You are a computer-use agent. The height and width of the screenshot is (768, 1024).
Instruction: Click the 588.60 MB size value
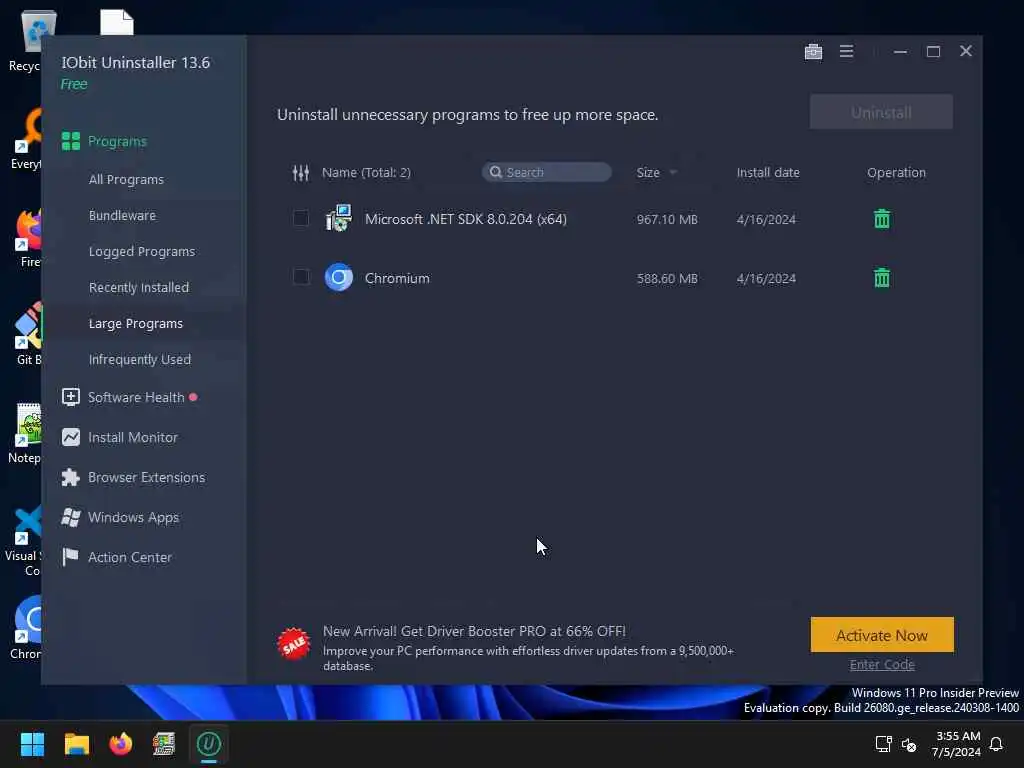[x=667, y=279]
